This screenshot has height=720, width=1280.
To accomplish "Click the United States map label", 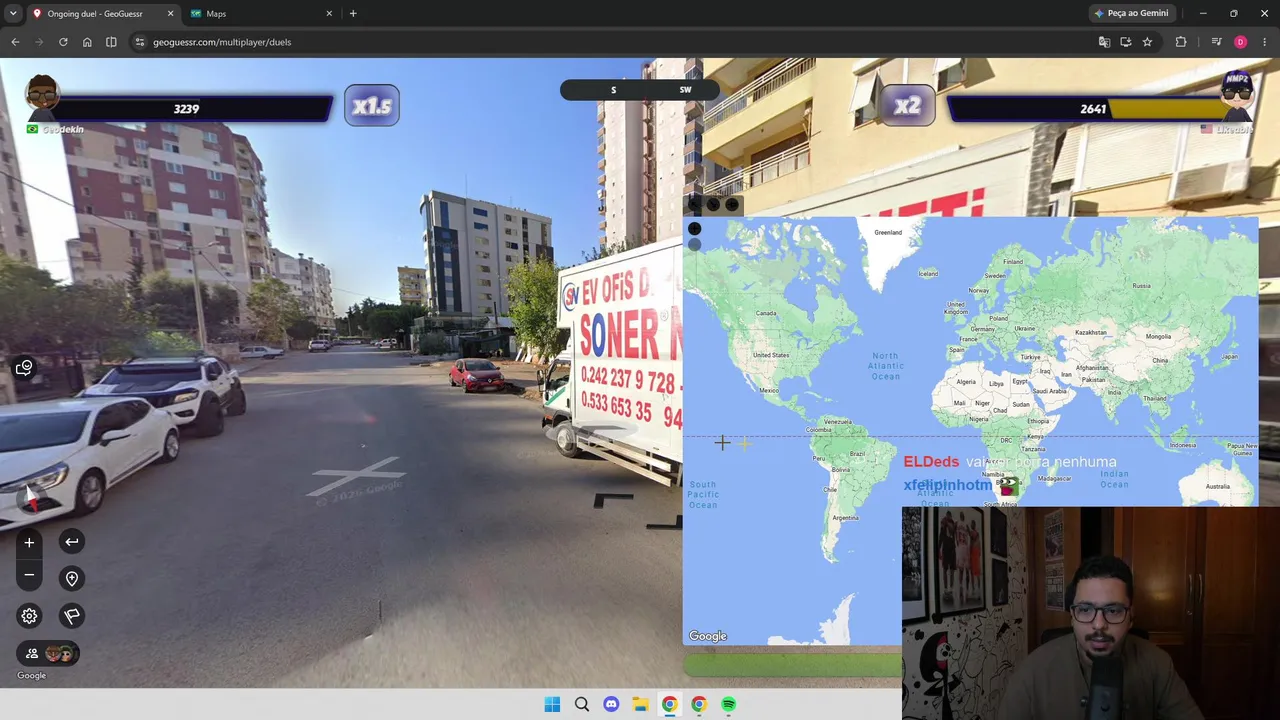I will [771, 355].
